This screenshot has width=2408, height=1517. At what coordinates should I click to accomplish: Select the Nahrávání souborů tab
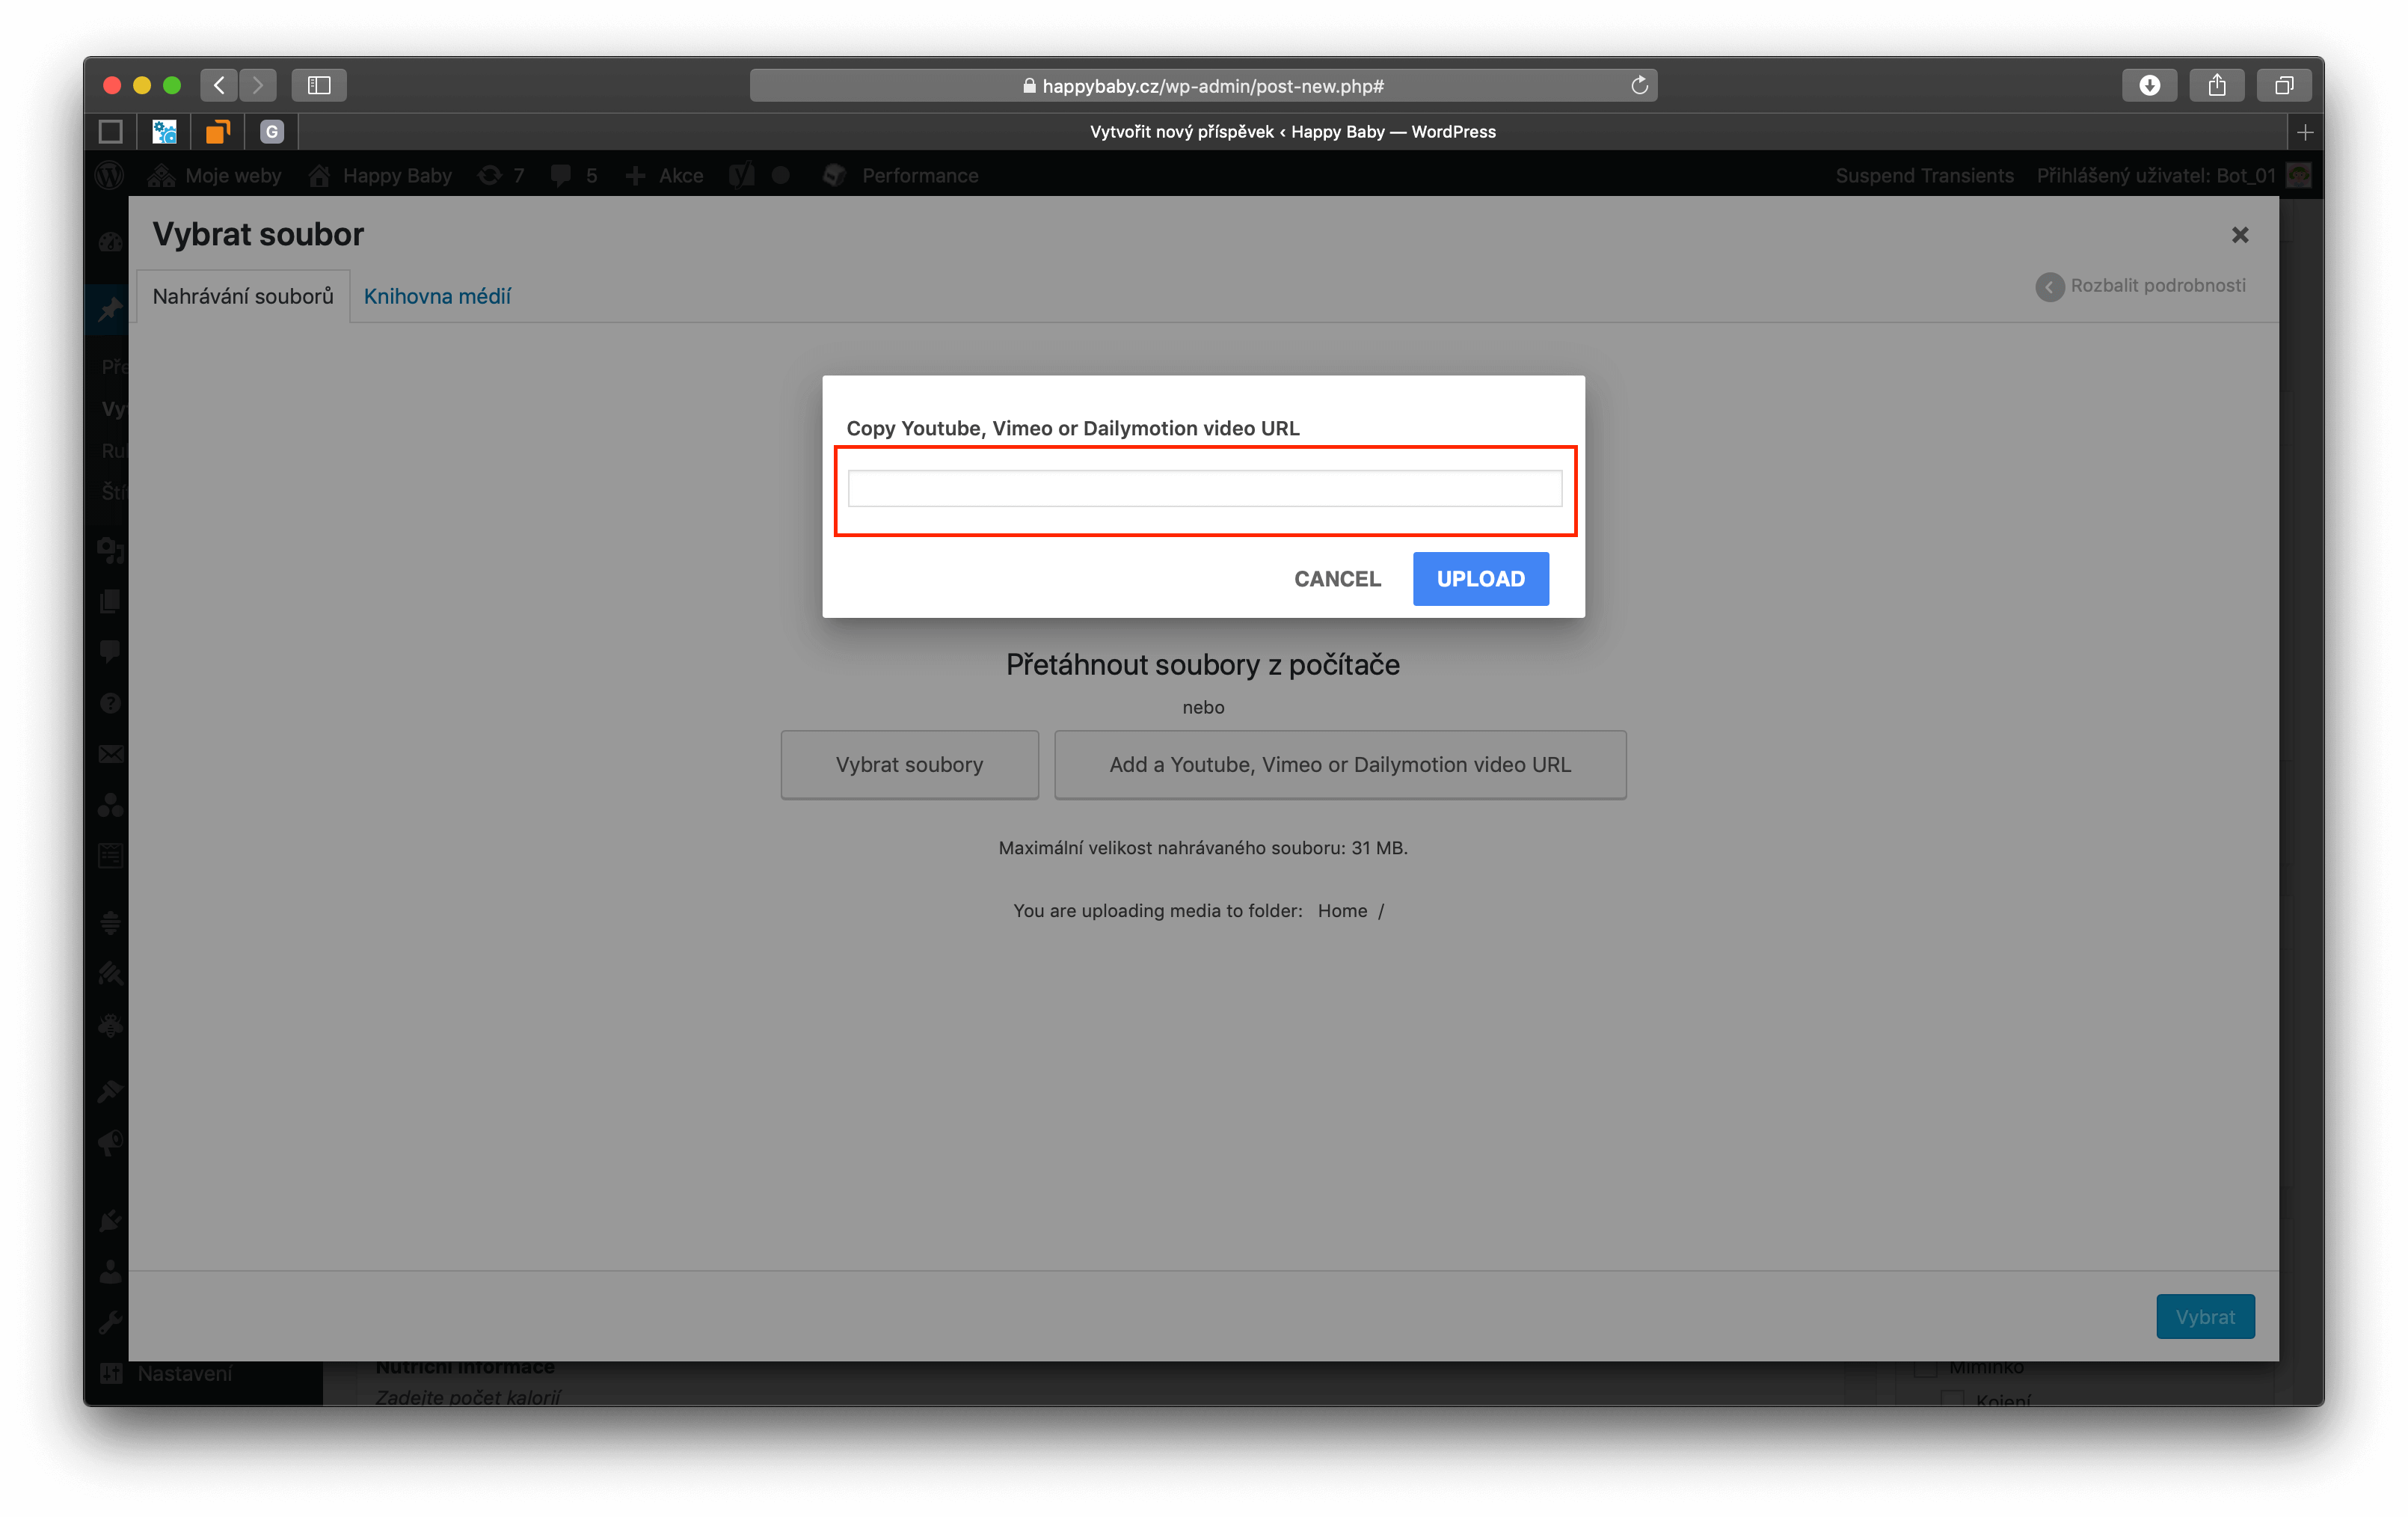[x=243, y=296]
